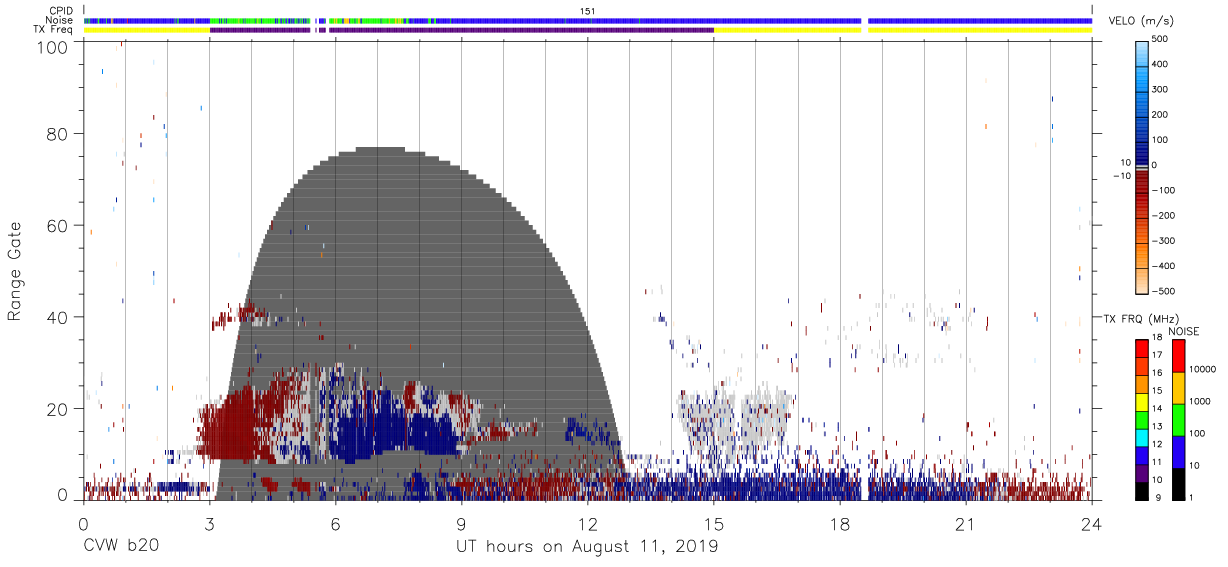
Task: Click the x-axis tick label '15'
Action: tap(713, 523)
